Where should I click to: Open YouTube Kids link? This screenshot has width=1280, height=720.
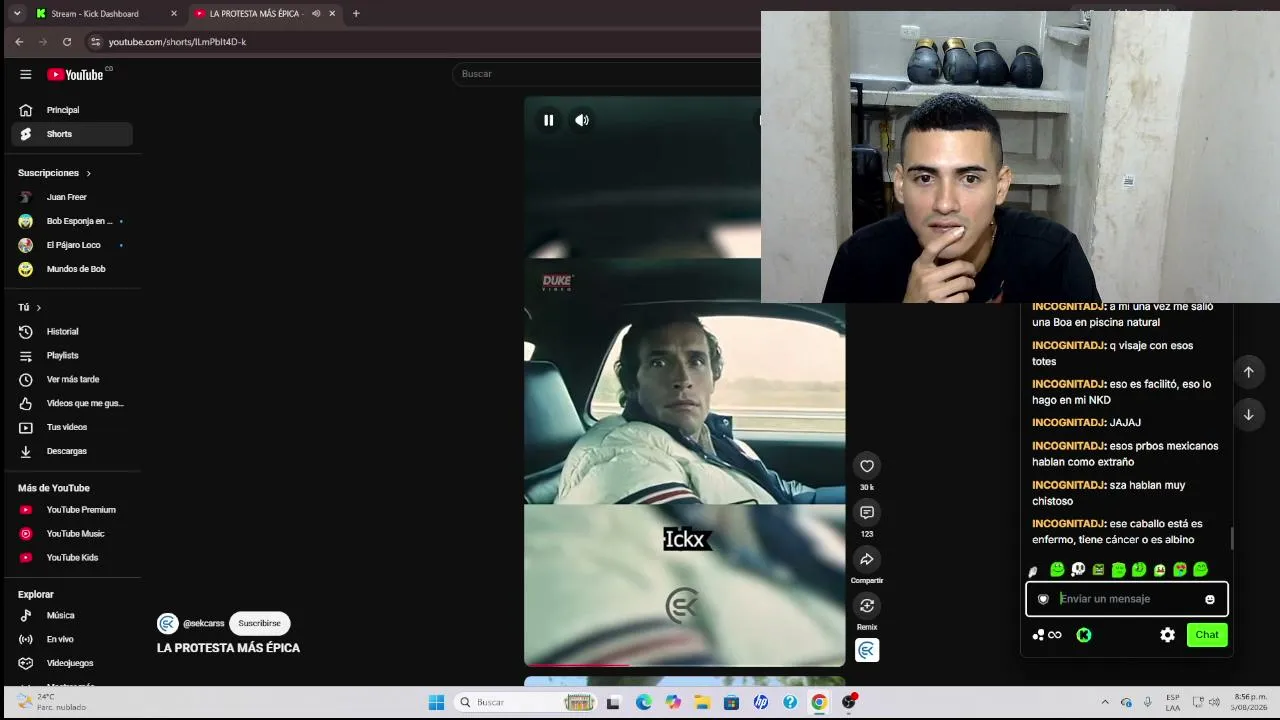pos(72,558)
